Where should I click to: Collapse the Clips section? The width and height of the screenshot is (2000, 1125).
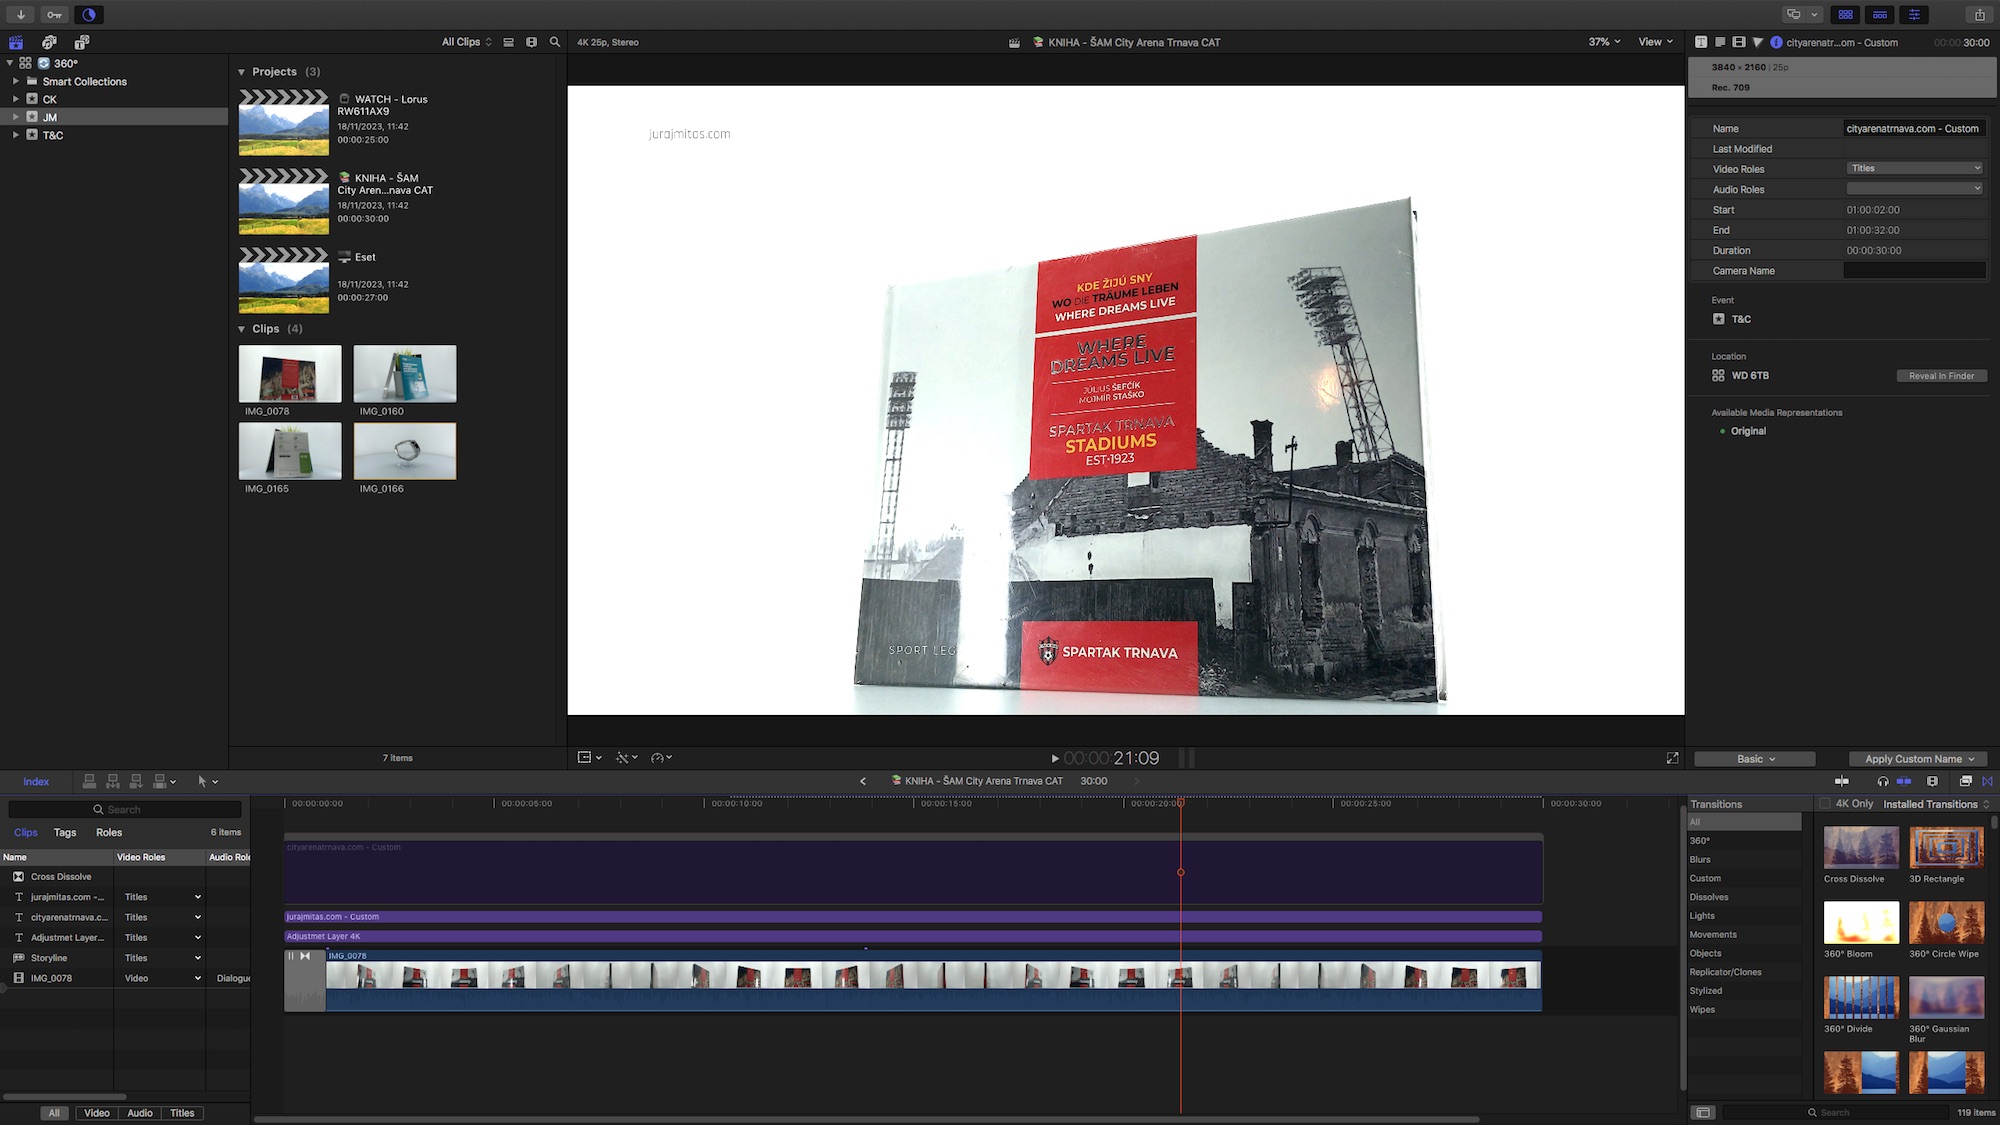pos(241,329)
